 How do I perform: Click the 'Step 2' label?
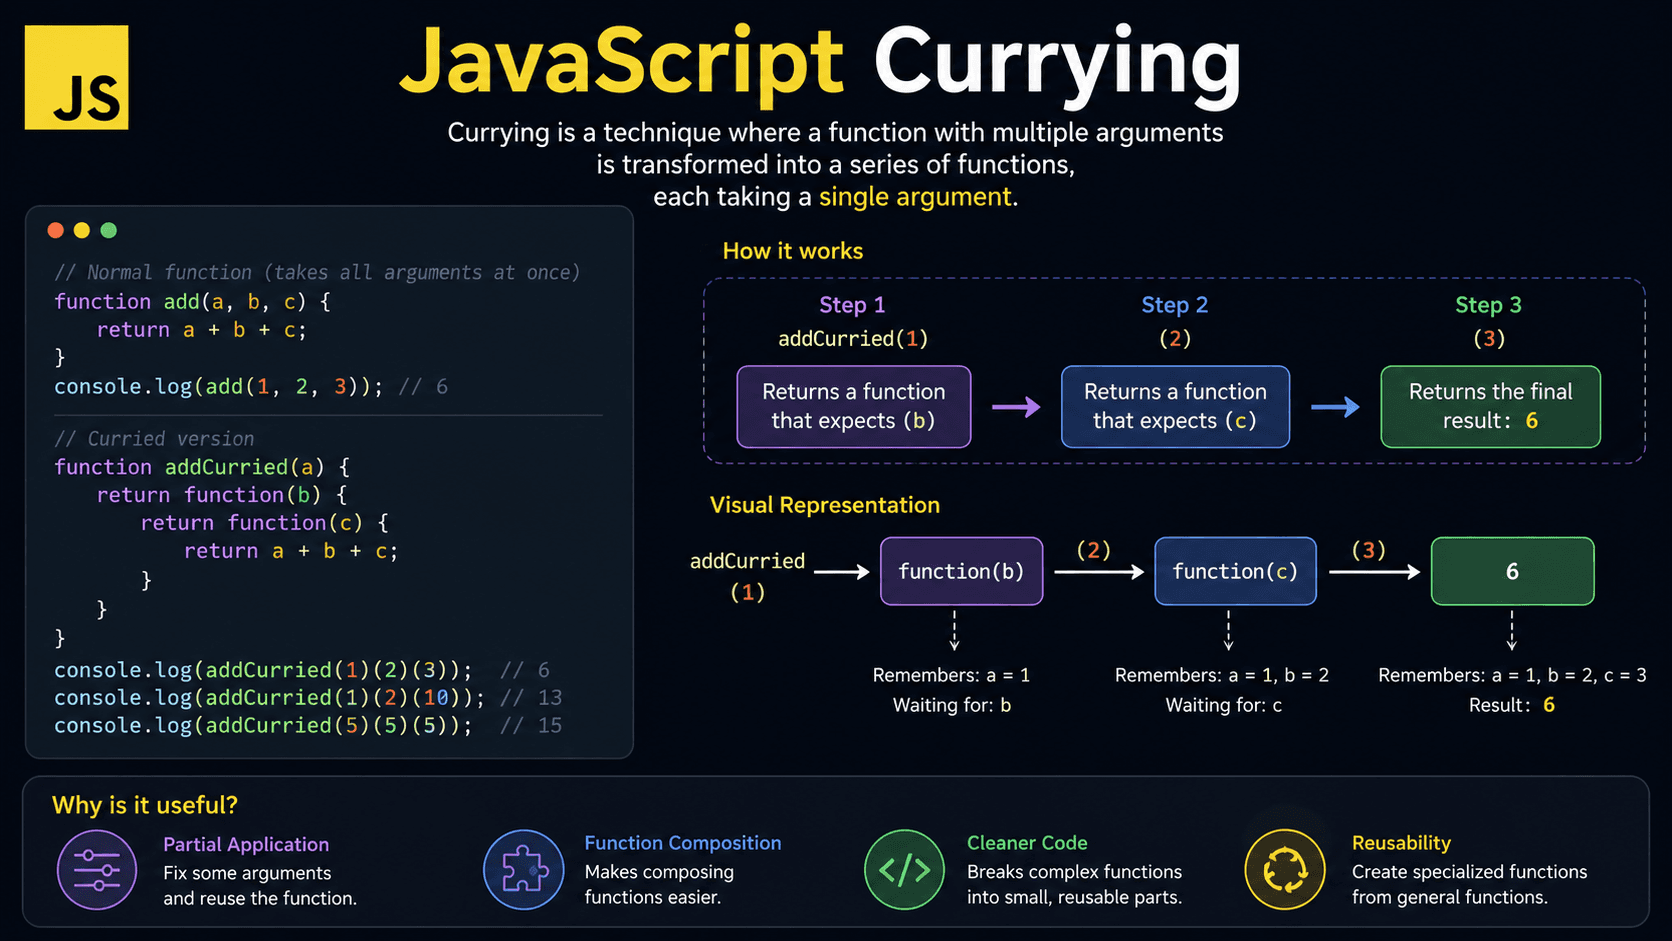pyautogui.click(x=1175, y=305)
